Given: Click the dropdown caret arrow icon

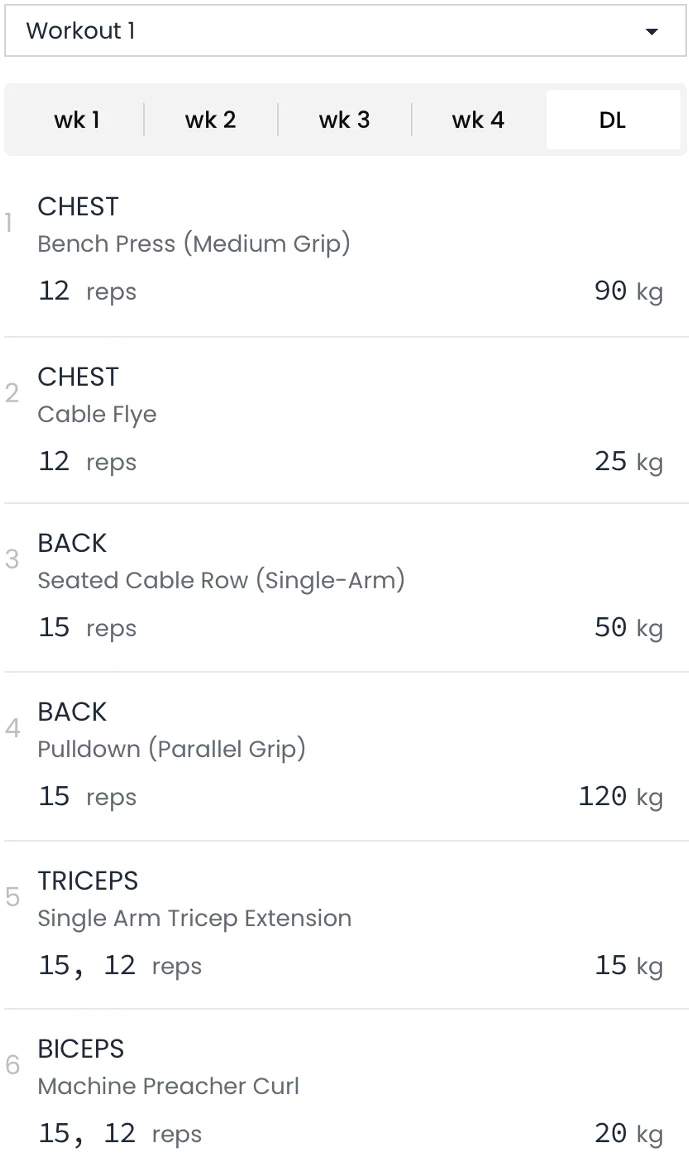Looking at the screenshot, I should 652,32.
